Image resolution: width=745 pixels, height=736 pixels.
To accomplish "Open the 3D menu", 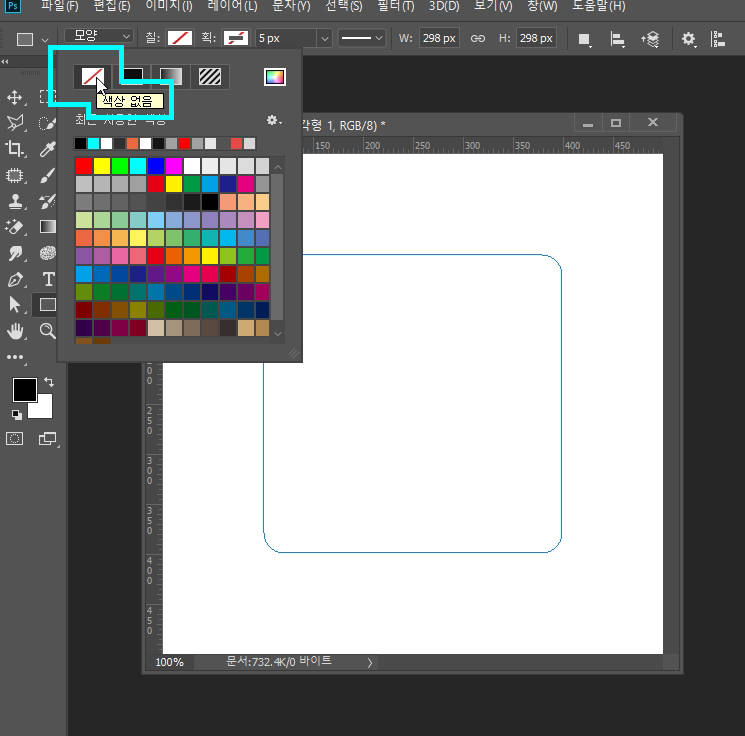I will coord(444,6).
